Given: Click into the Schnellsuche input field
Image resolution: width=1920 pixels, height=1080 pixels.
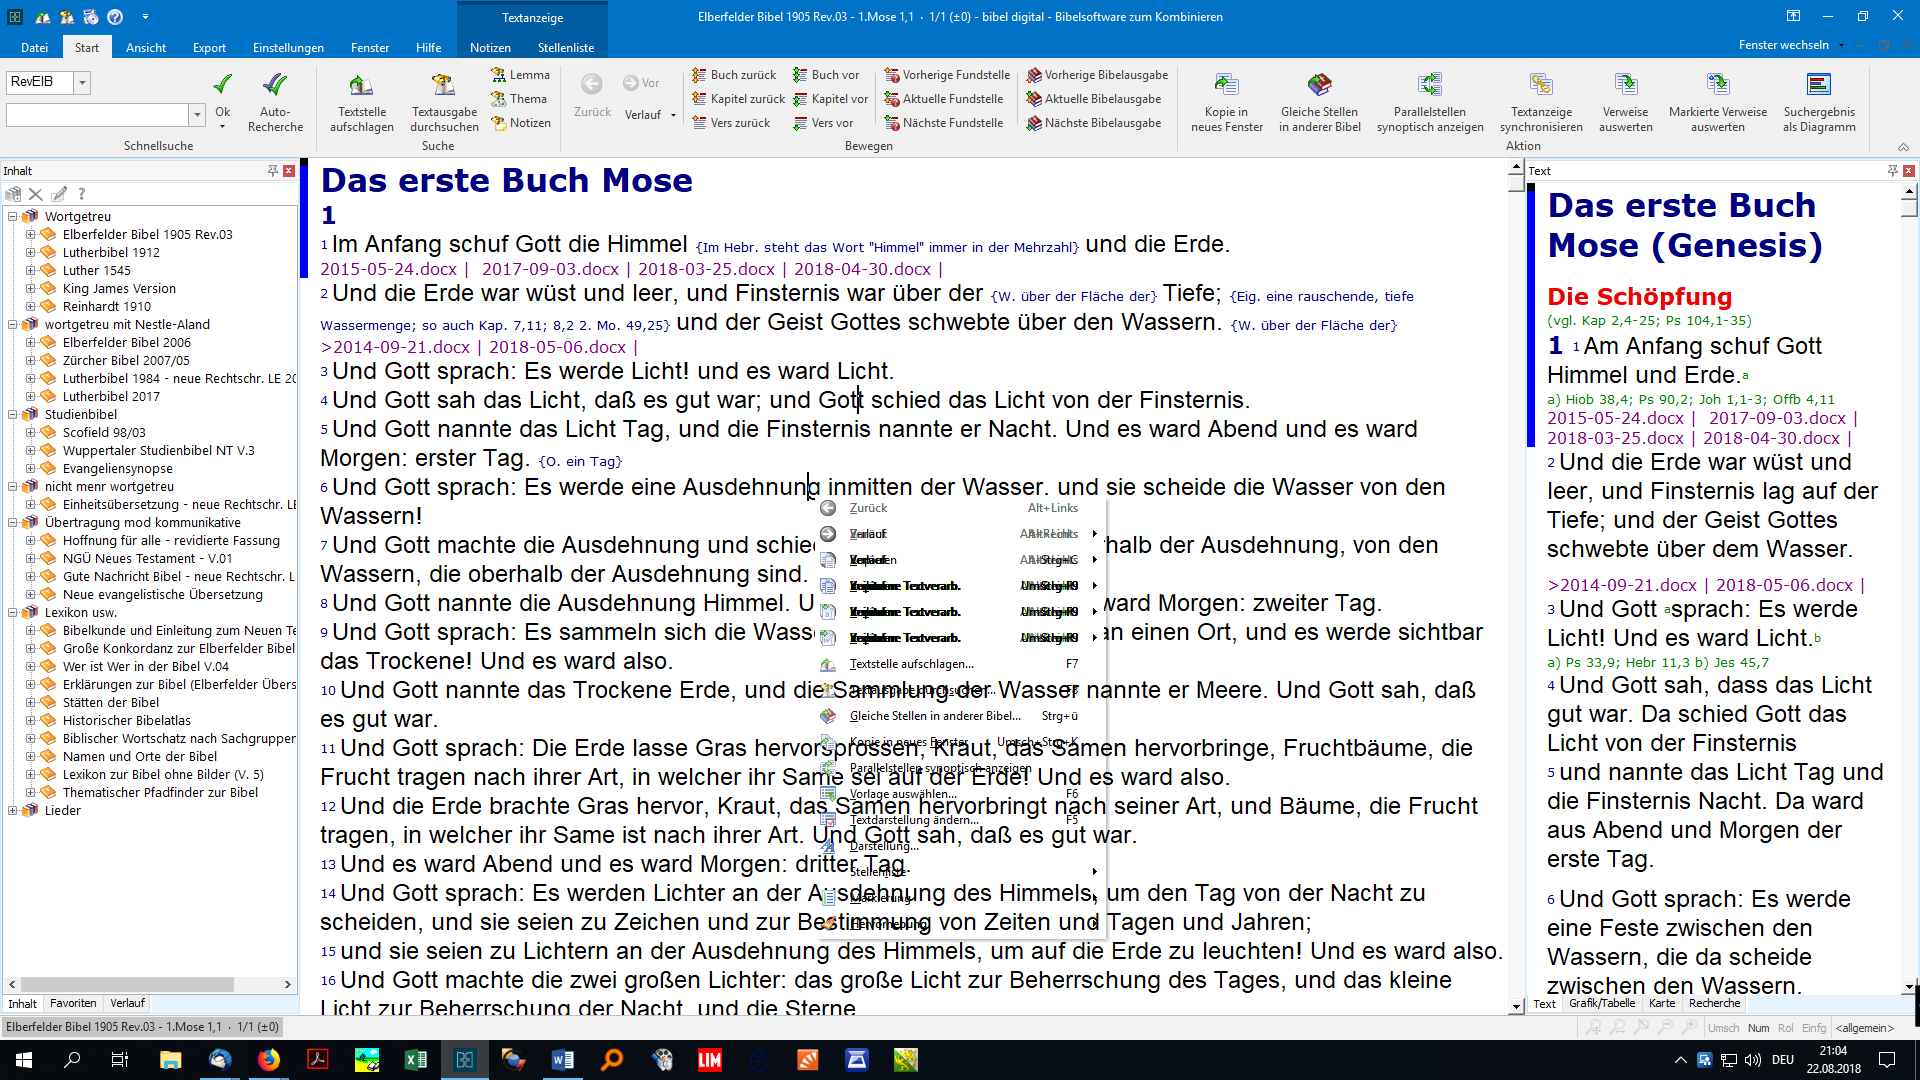Looking at the screenshot, I should pos(96,115).
